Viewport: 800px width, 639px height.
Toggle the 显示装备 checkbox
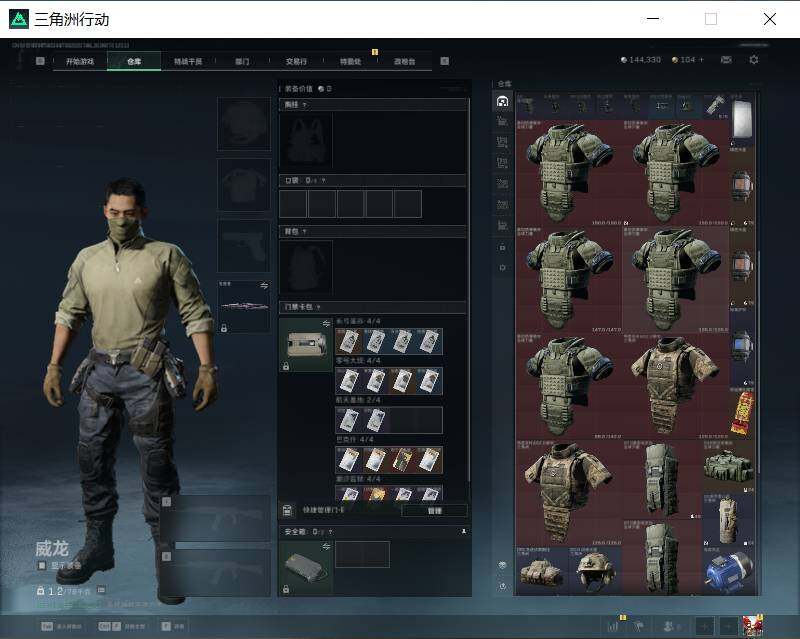[x=42, y=566]
